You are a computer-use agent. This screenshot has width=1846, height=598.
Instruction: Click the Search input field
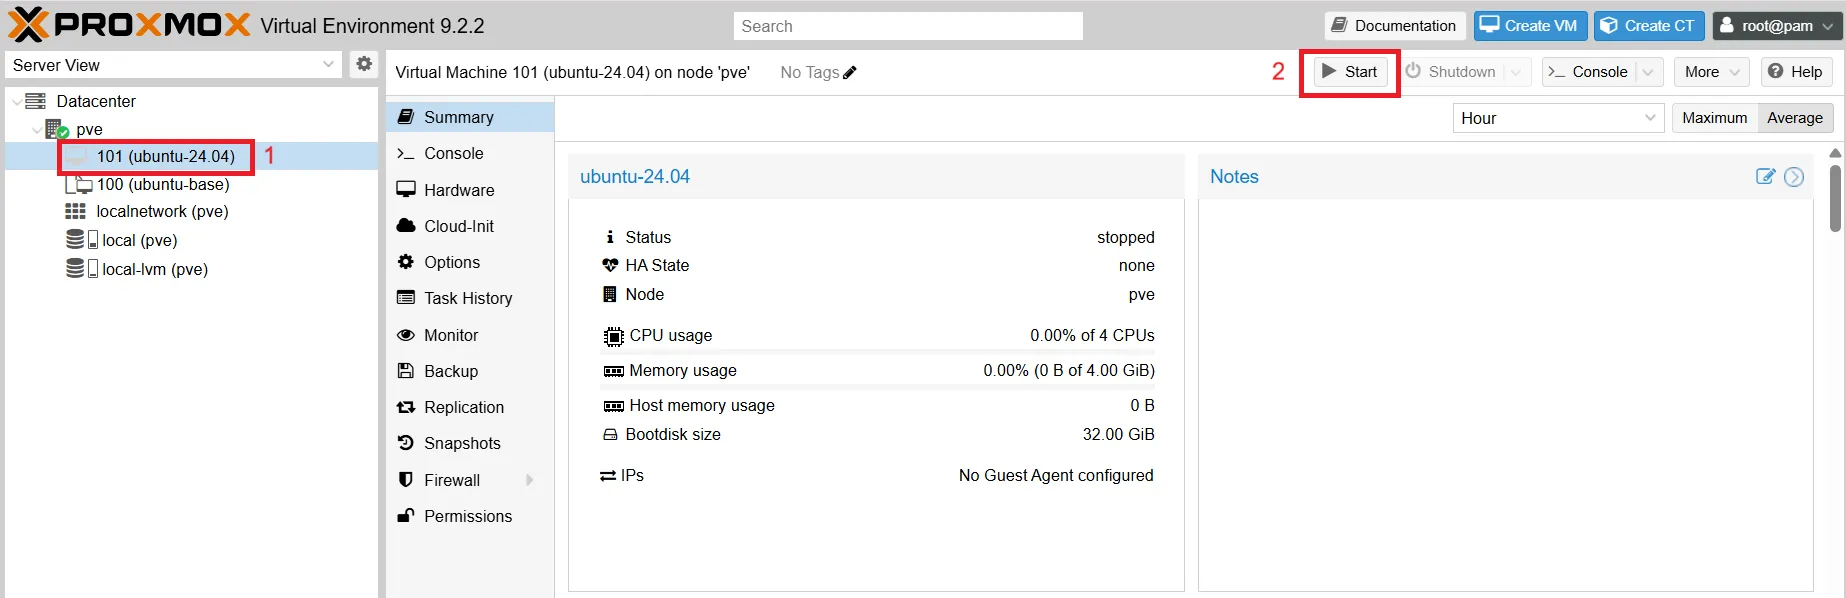coord(908,26)
